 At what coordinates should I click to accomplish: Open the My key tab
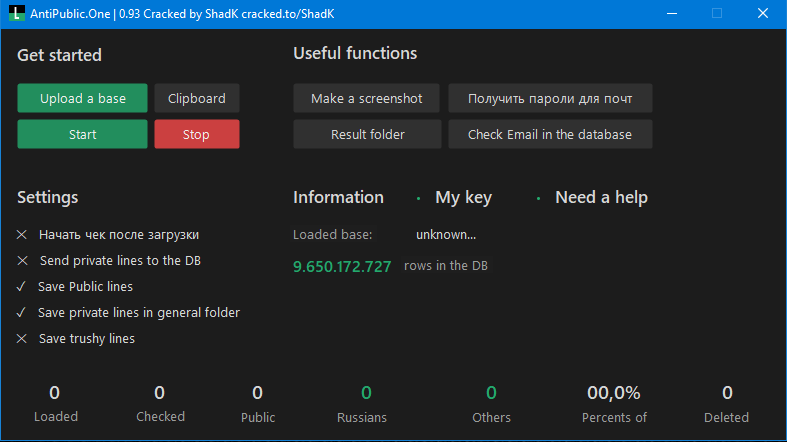[x=463, y=197]
